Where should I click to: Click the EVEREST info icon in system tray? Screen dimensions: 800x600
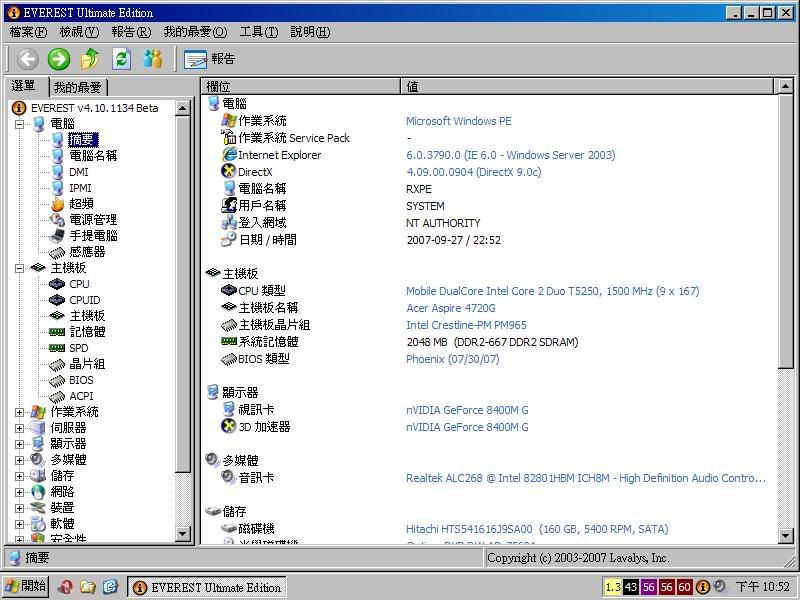(703, 587)
